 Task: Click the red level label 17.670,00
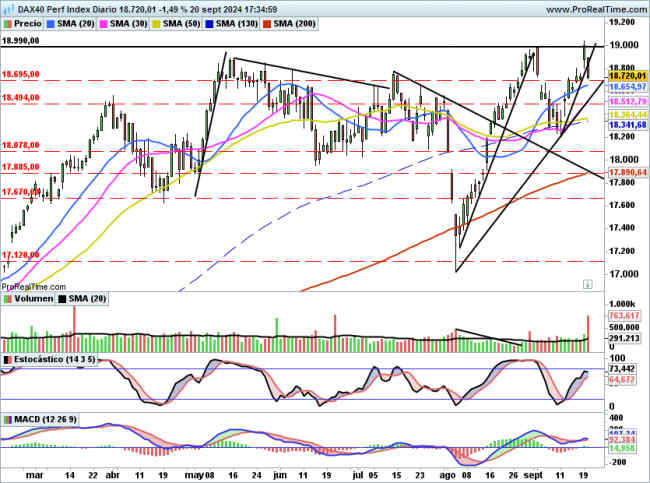(20, 192)
